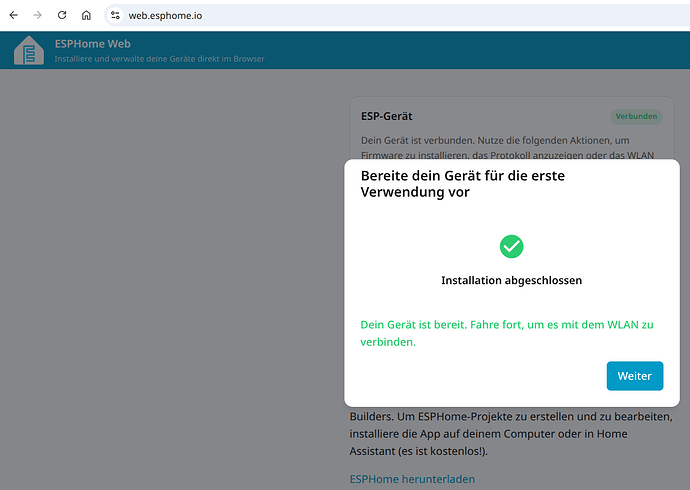Click the green Dein Gerät ist bereit message

click(x=507, y=333)
